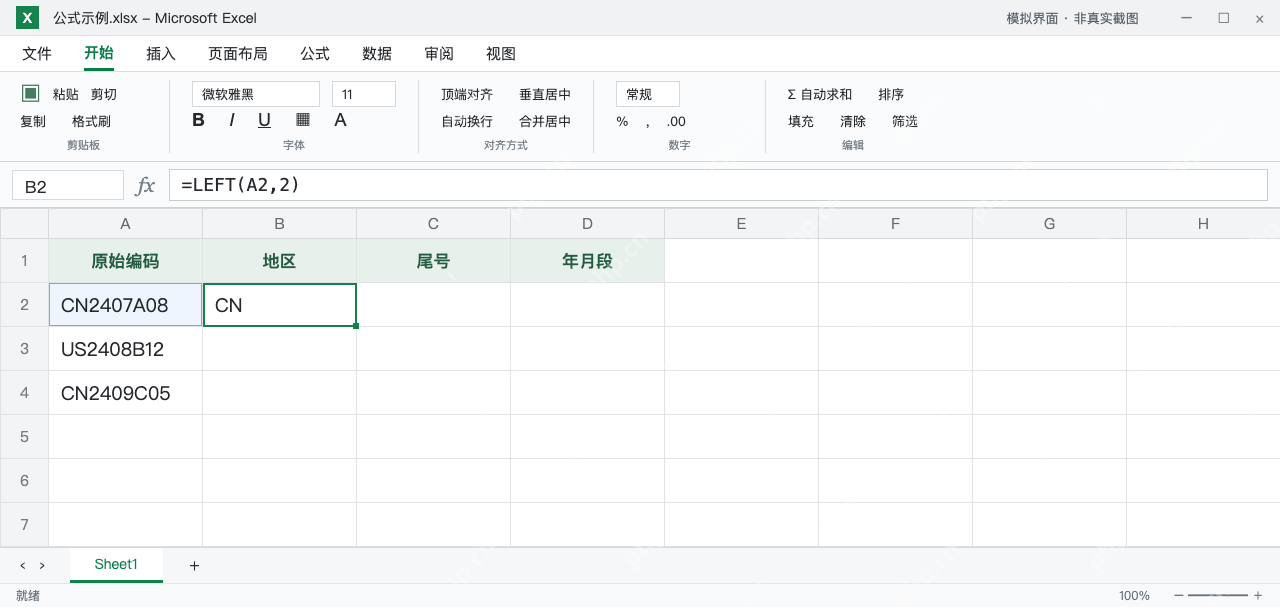Viewport: 1280px width, 608px height.
Task: Click the 就绪 status bar text
Action: [x=28, y=595]
